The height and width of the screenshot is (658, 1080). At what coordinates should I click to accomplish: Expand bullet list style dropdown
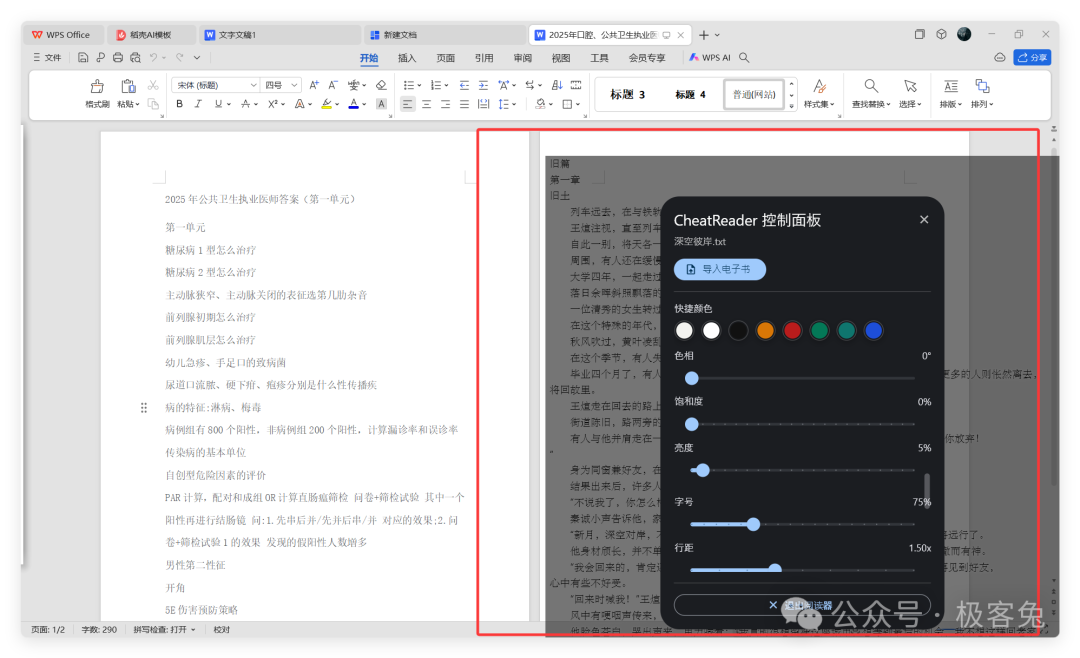click(419, 85)
